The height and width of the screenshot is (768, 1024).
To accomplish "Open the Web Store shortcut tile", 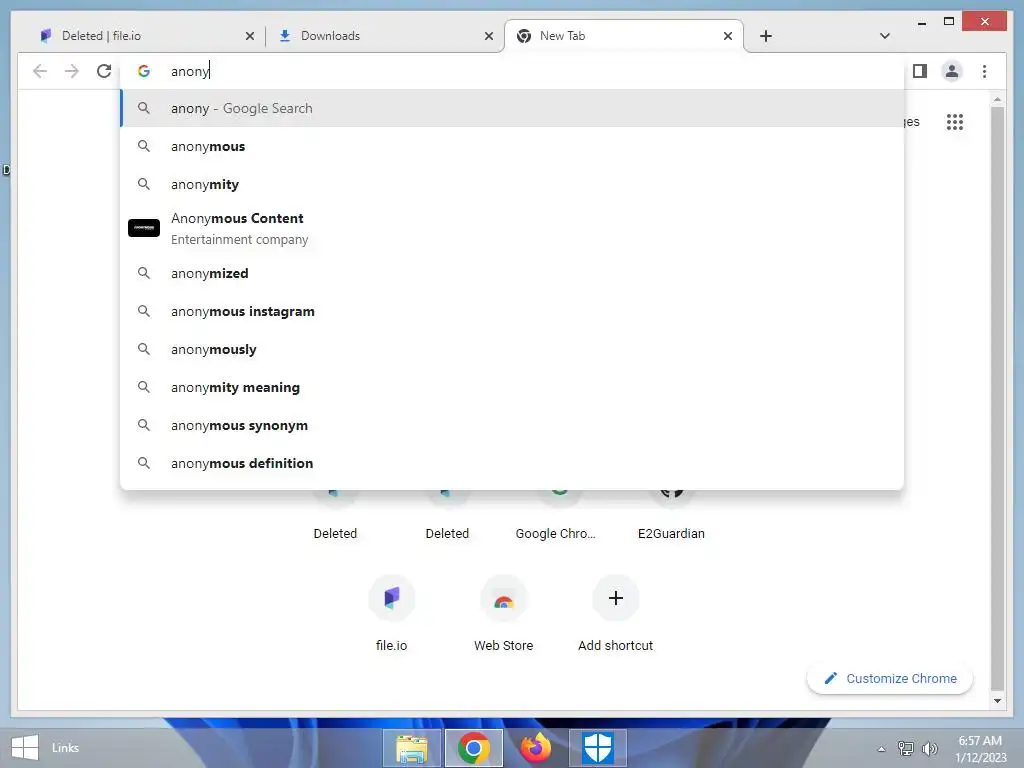I will click(504, 613).
